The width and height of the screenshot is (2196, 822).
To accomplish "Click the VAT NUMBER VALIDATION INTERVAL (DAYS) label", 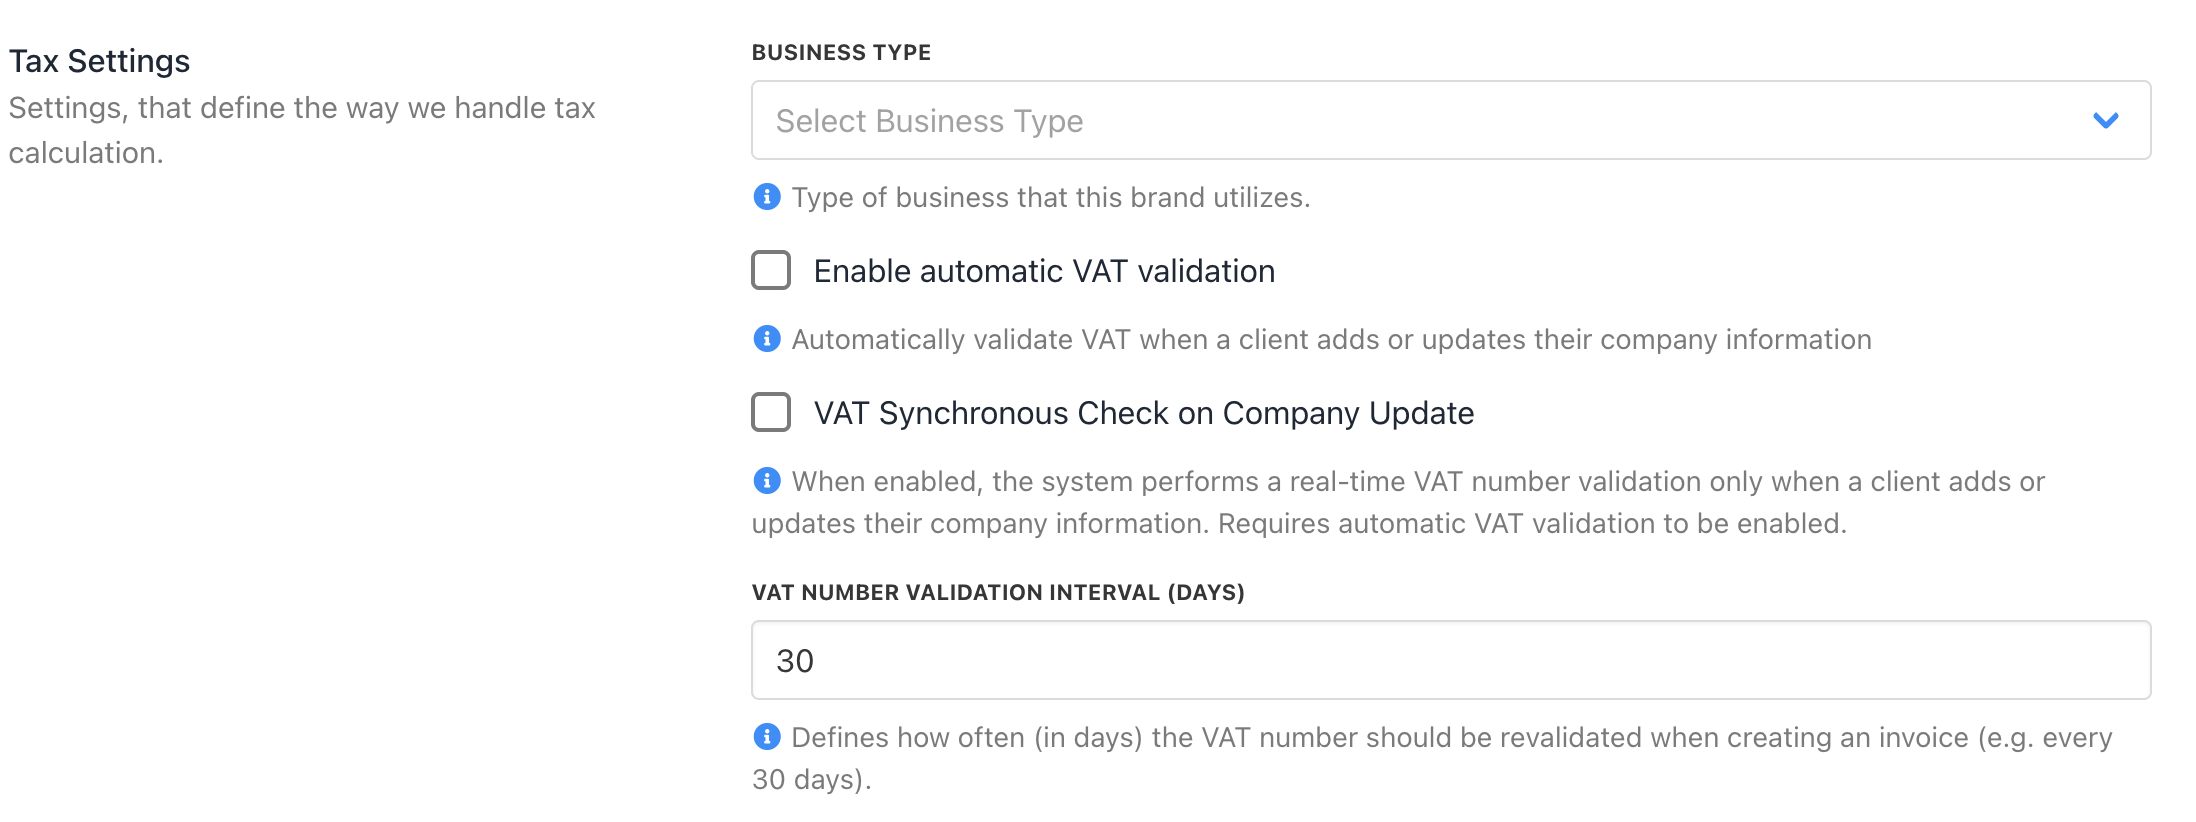I will coord(997,593).
